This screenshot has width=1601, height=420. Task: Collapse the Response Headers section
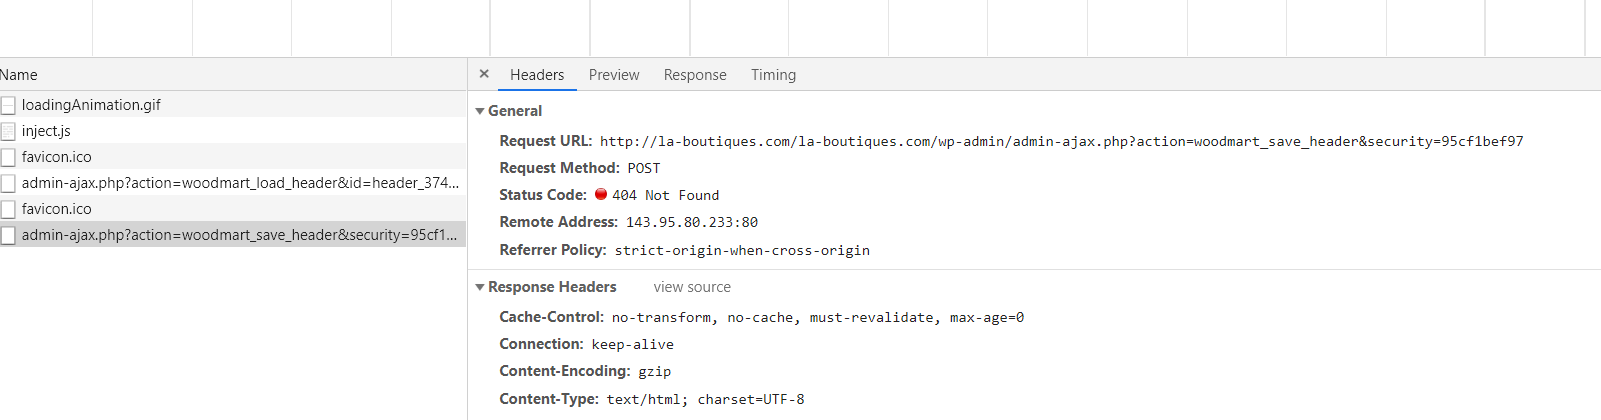pos(480,287)
